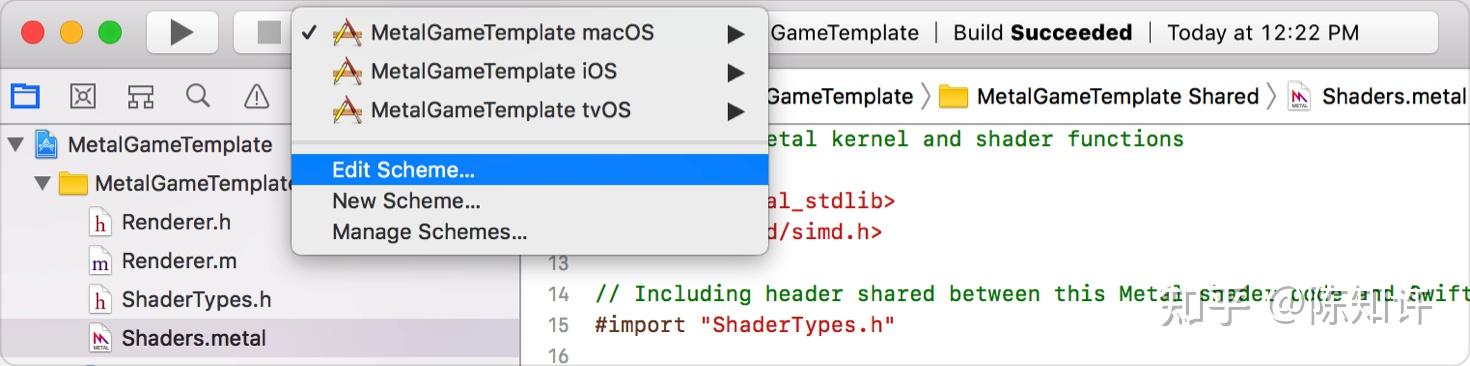
Task: Run the project with the Play button
Action: tap(182, 33)
